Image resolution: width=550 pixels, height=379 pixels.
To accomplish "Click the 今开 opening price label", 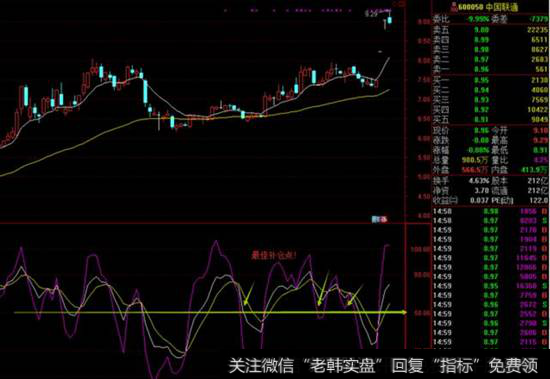I will 499,131.
